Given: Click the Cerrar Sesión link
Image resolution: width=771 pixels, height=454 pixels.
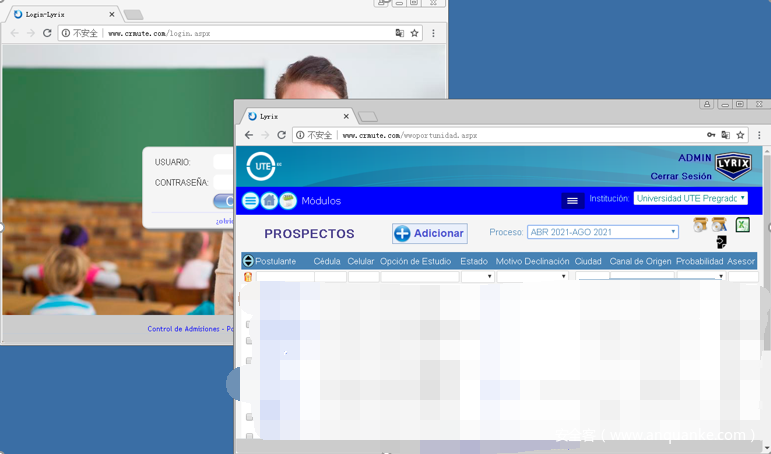Looking at the screenshot, I should [x=681, y=176].
